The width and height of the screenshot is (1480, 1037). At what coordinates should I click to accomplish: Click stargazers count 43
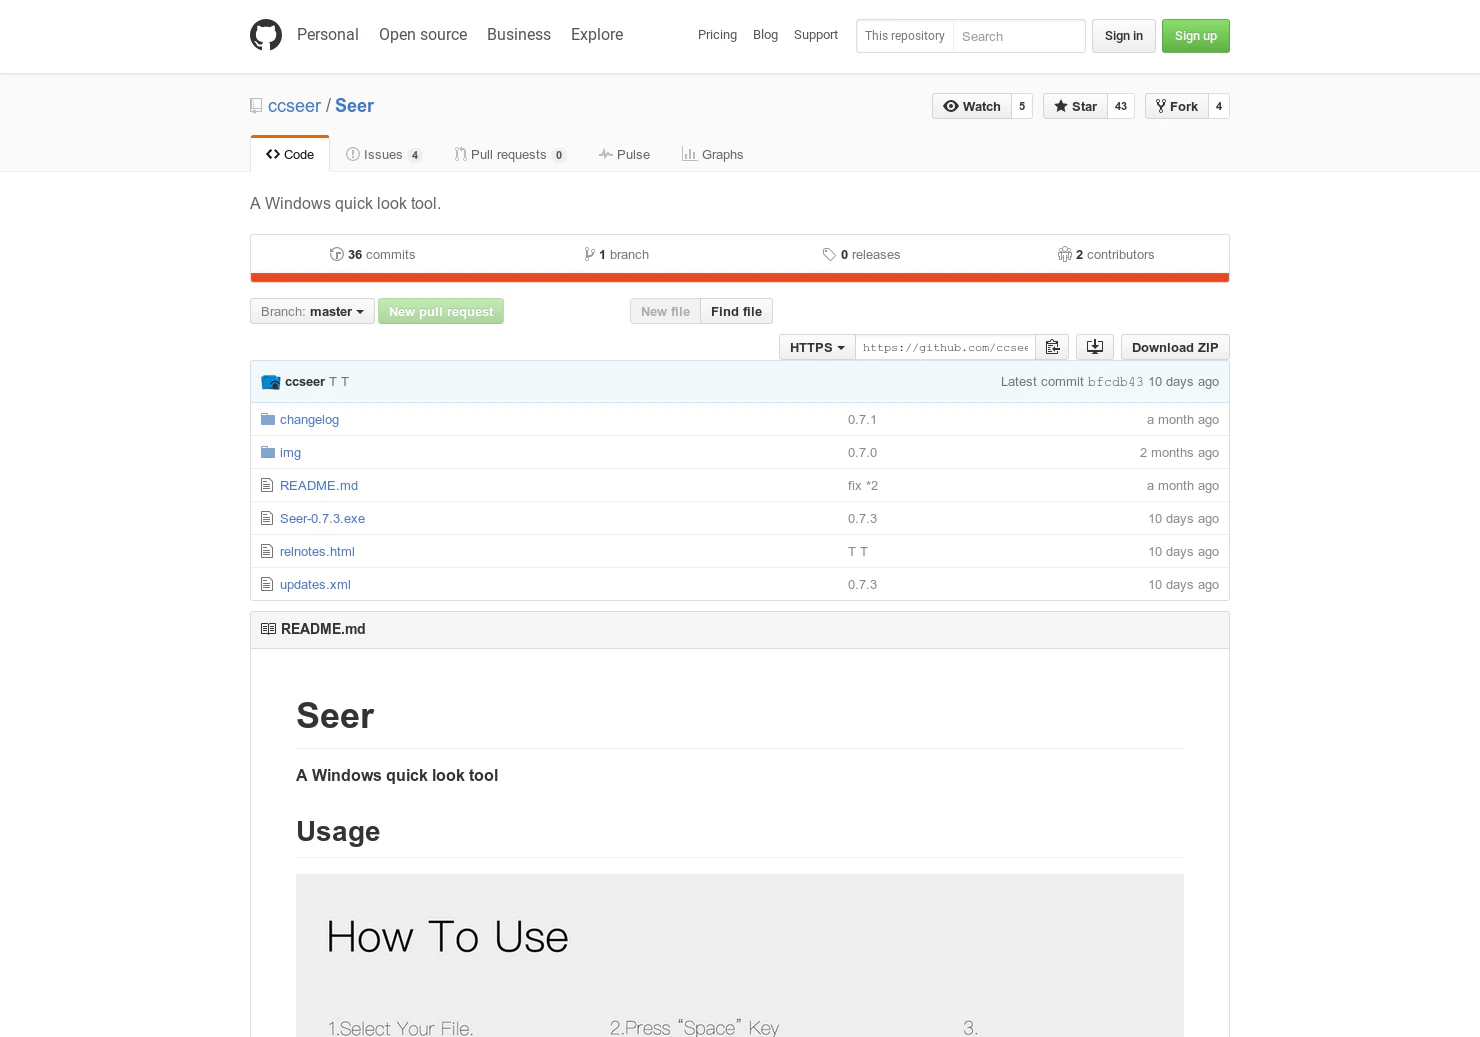click(x=1121, y=106)
